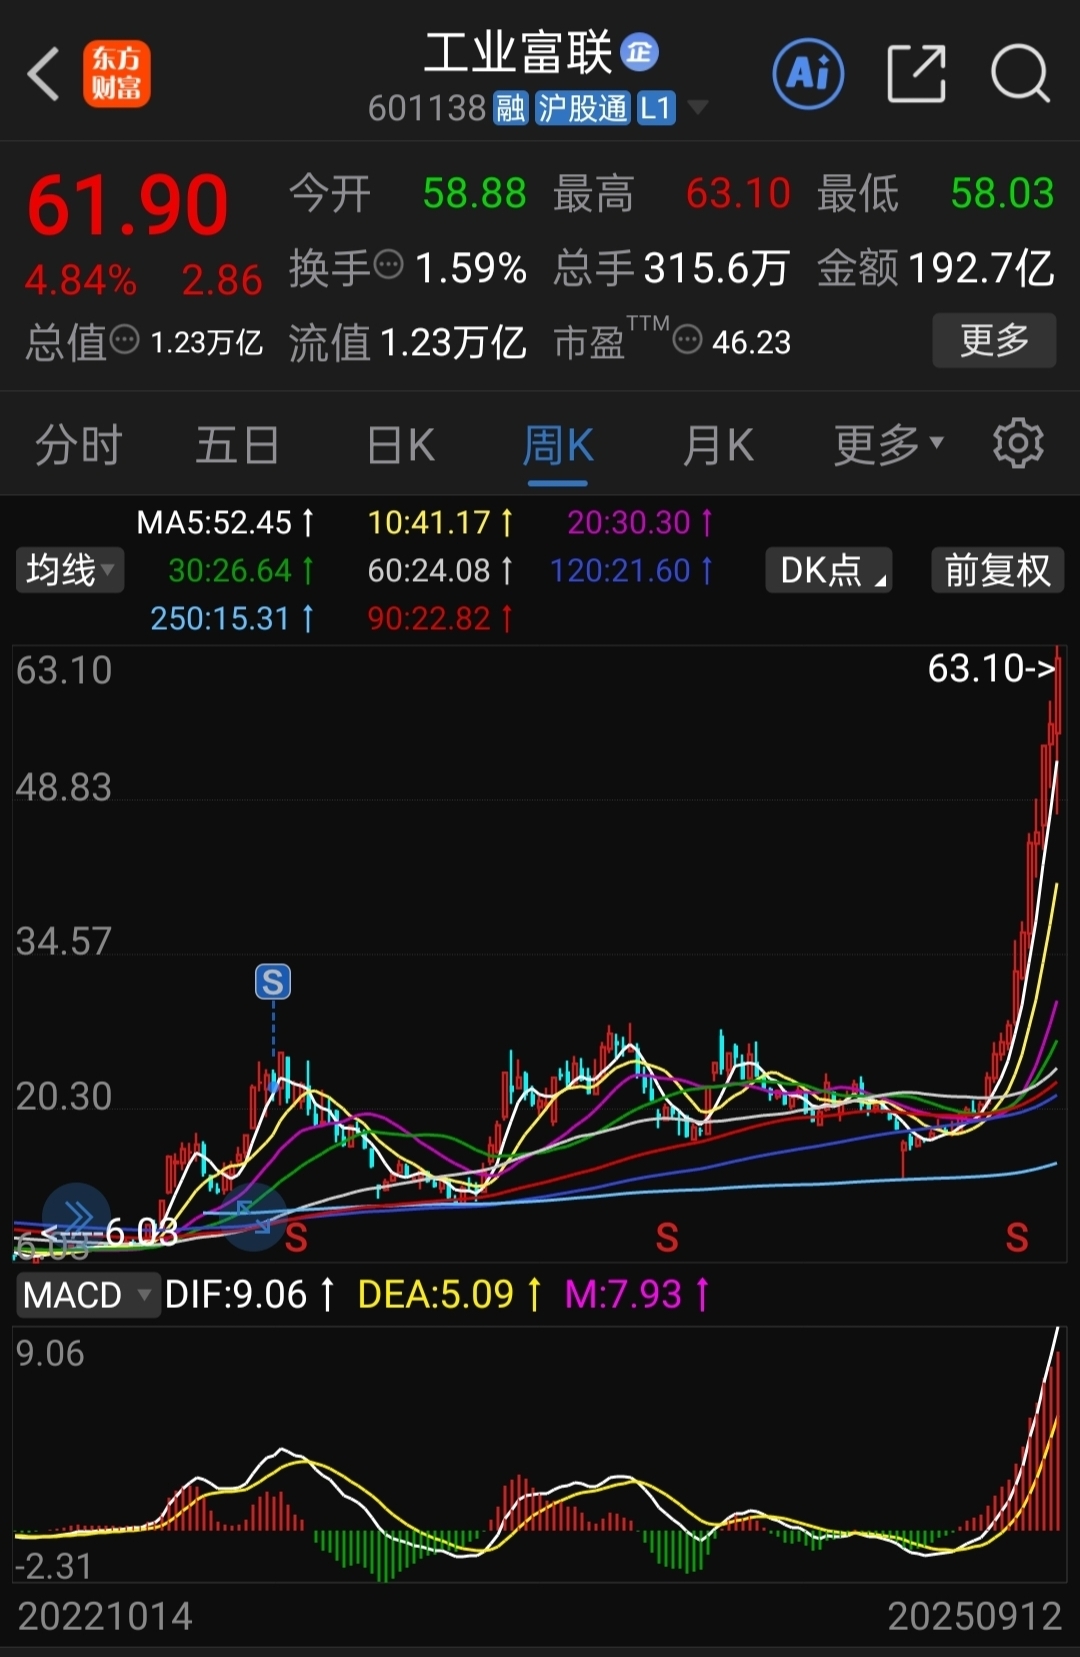Tap the L1 level badge
Image resolution: width=1080 pixels, height=1657 pixels.
(x=656, y=108)
